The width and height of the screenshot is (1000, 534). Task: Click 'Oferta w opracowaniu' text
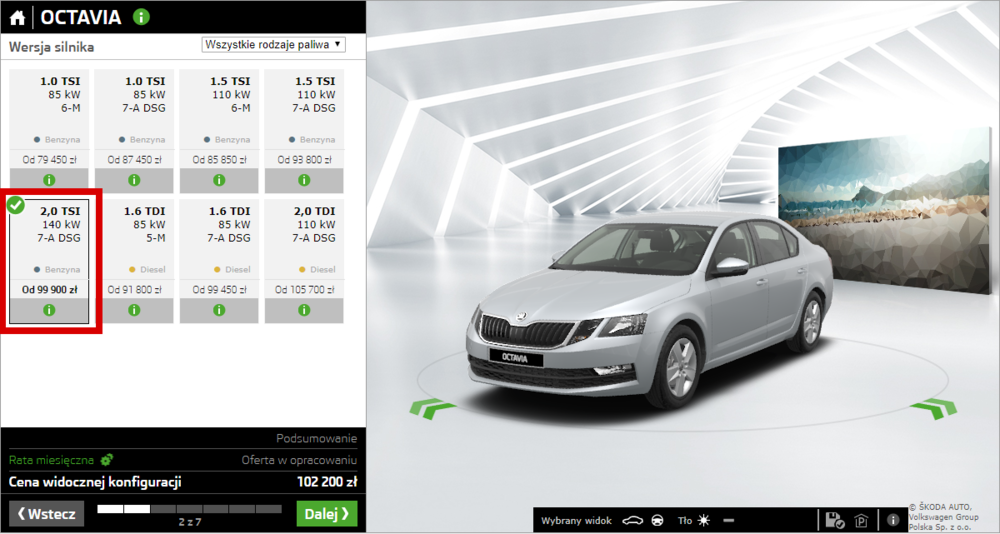coord(299,460)
